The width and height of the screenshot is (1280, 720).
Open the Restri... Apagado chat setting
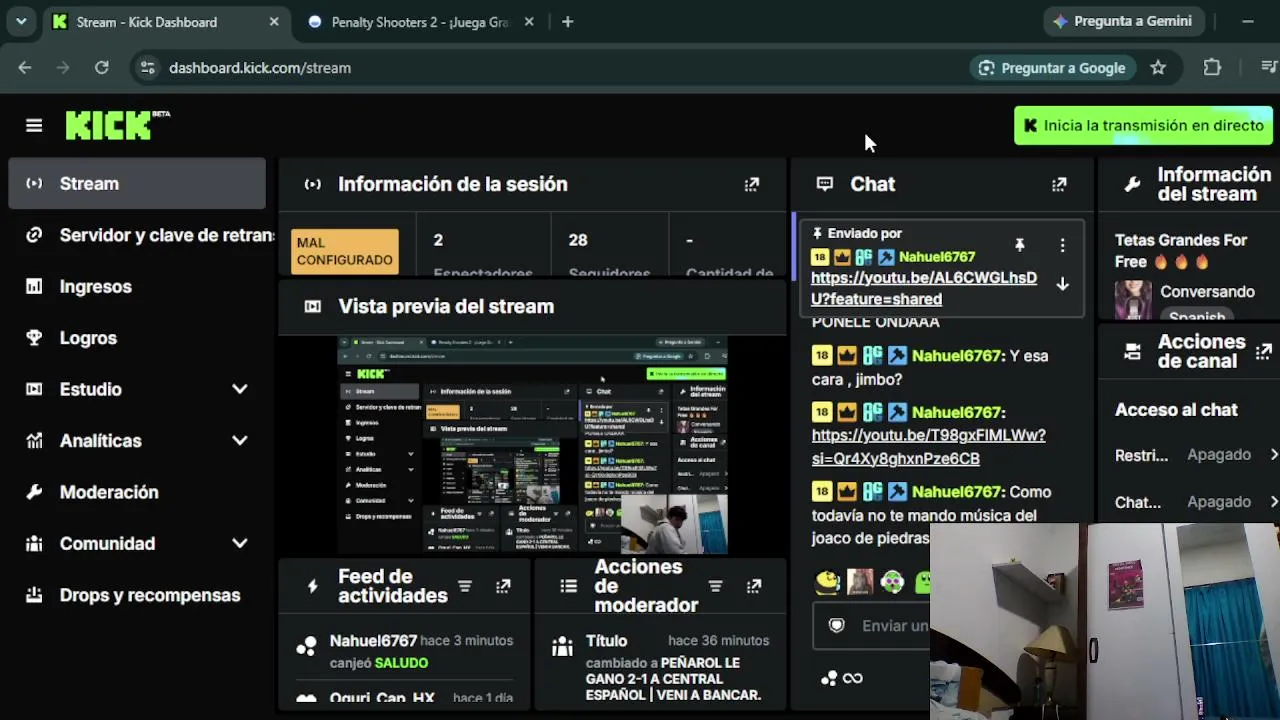coord(1196,455)
